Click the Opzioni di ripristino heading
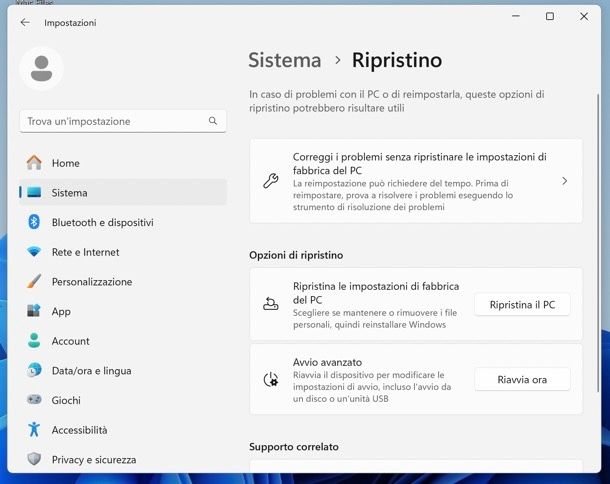The image size is (610, 484). 296,255
